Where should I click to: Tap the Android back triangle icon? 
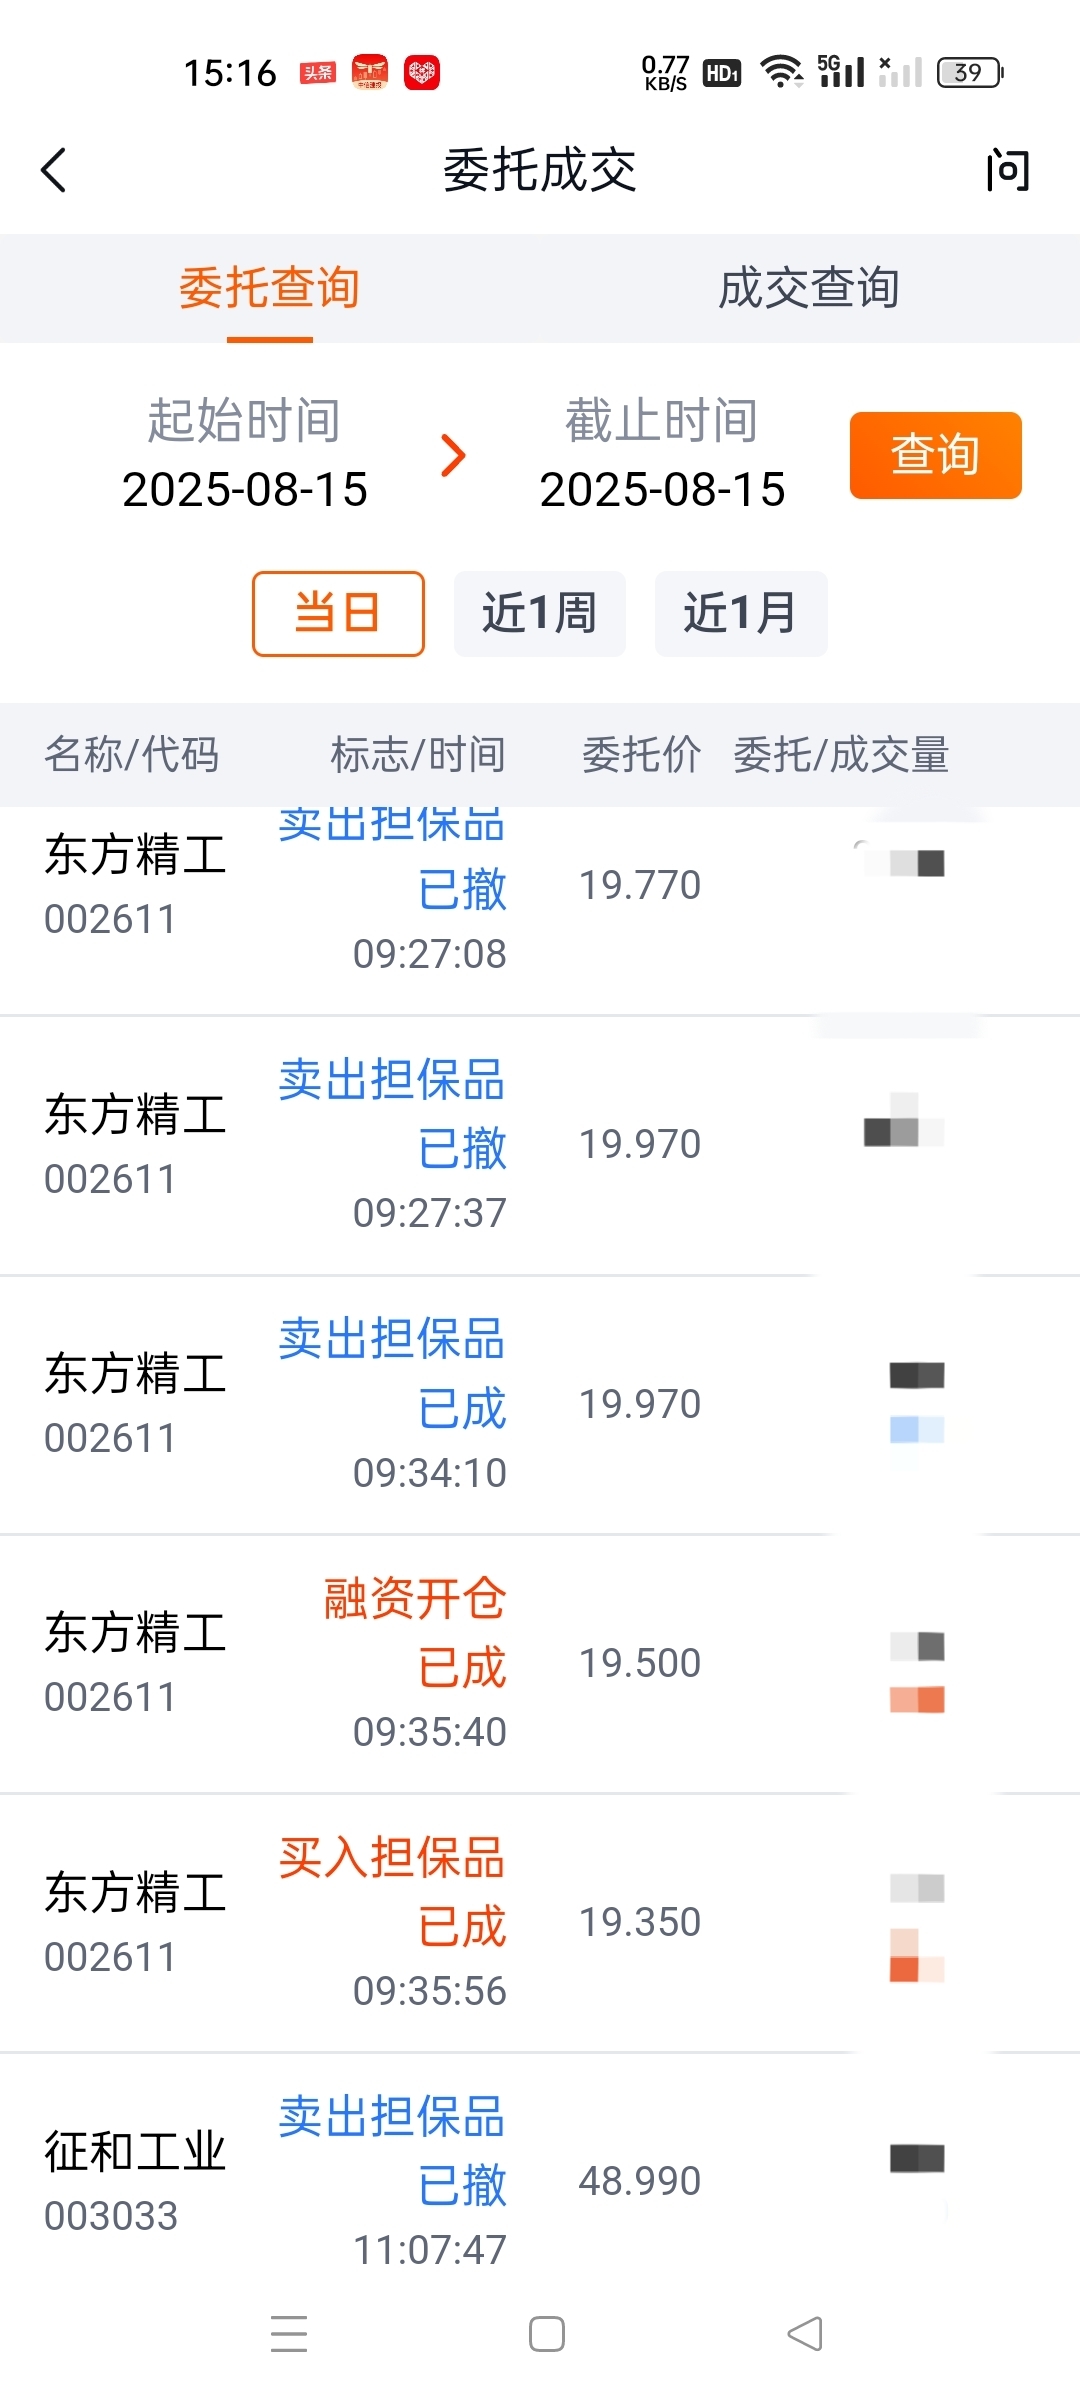tap(805, 2333)
